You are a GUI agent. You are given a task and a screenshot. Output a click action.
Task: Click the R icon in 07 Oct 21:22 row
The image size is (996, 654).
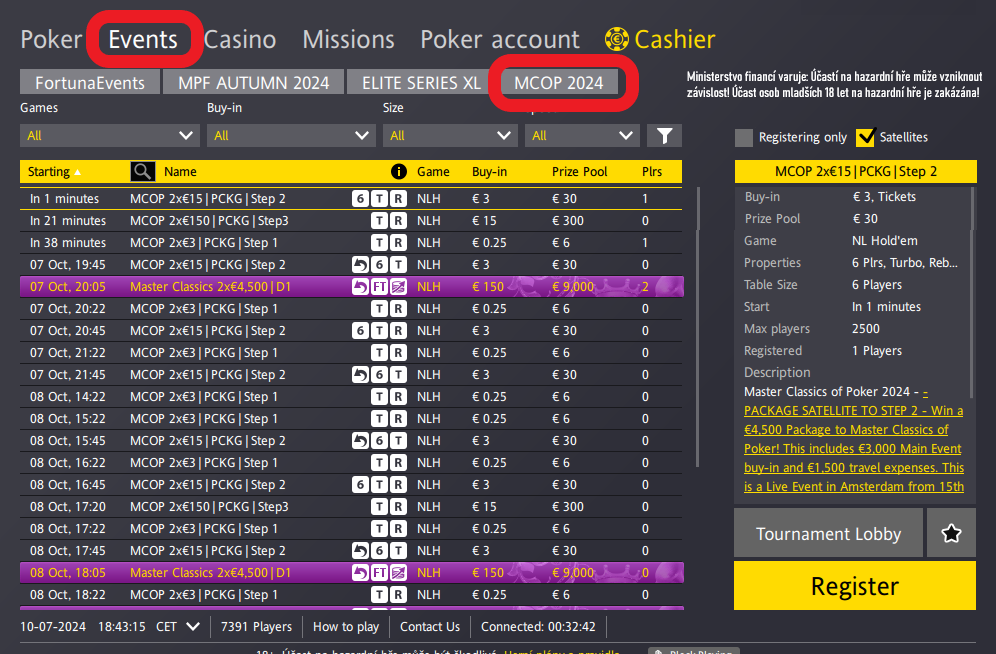coord(398,353)
